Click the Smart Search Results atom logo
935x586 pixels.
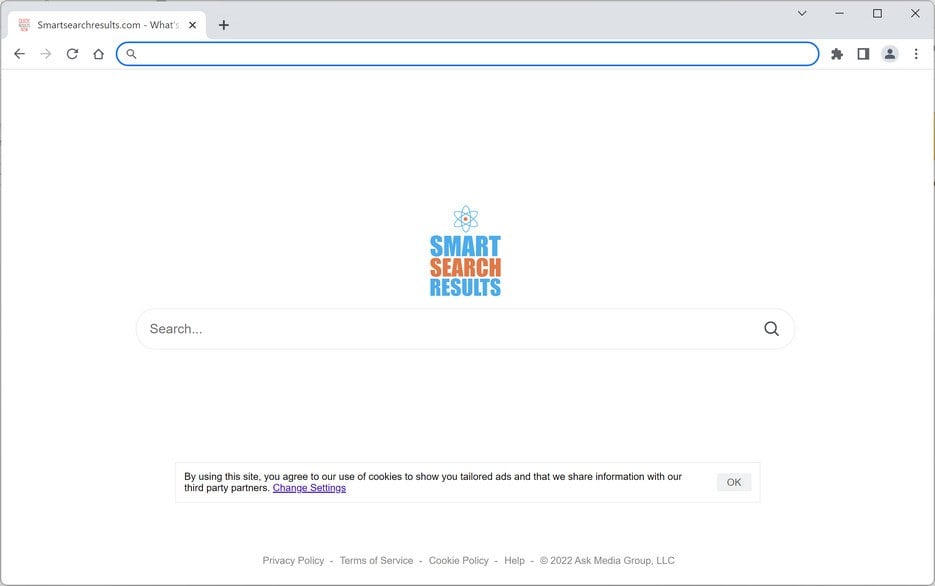coord(465,219)
